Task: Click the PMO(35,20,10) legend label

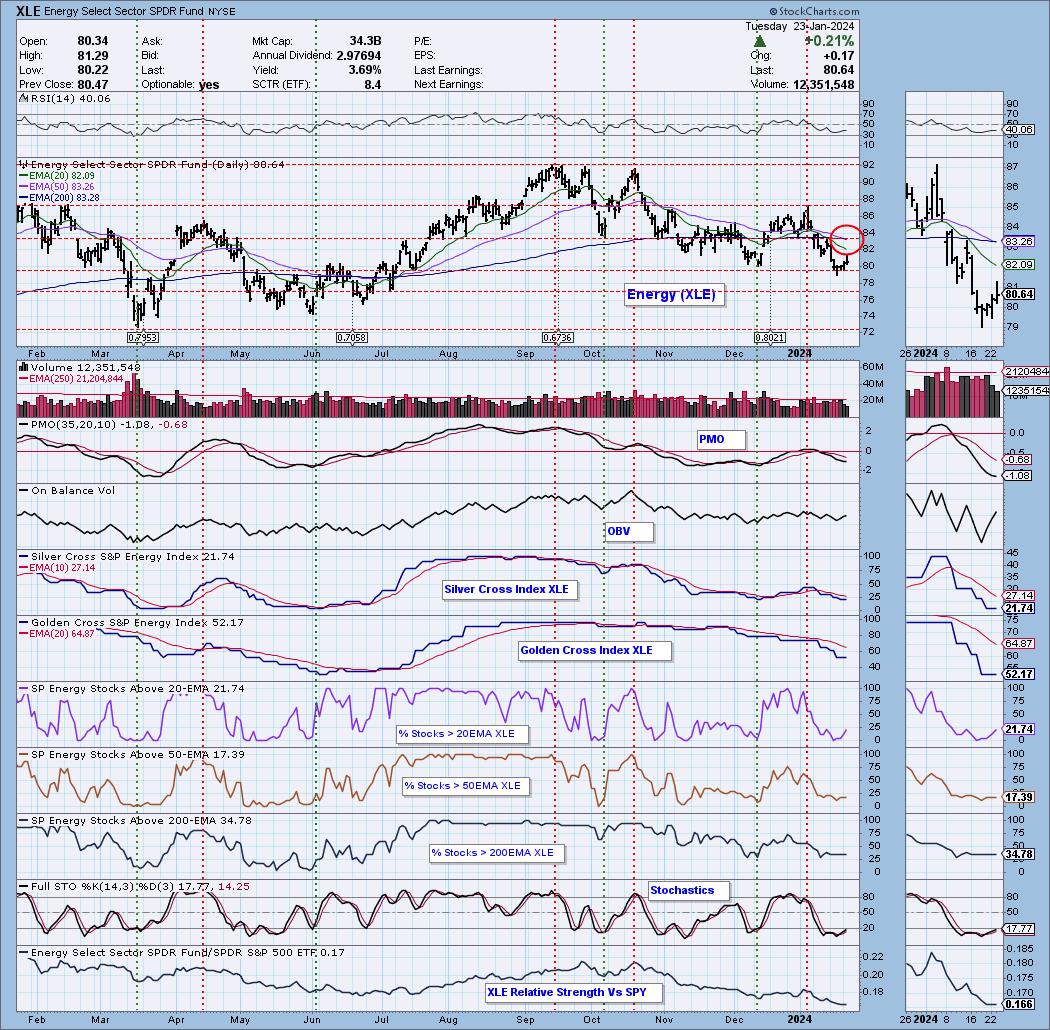Action: [103, 425]
